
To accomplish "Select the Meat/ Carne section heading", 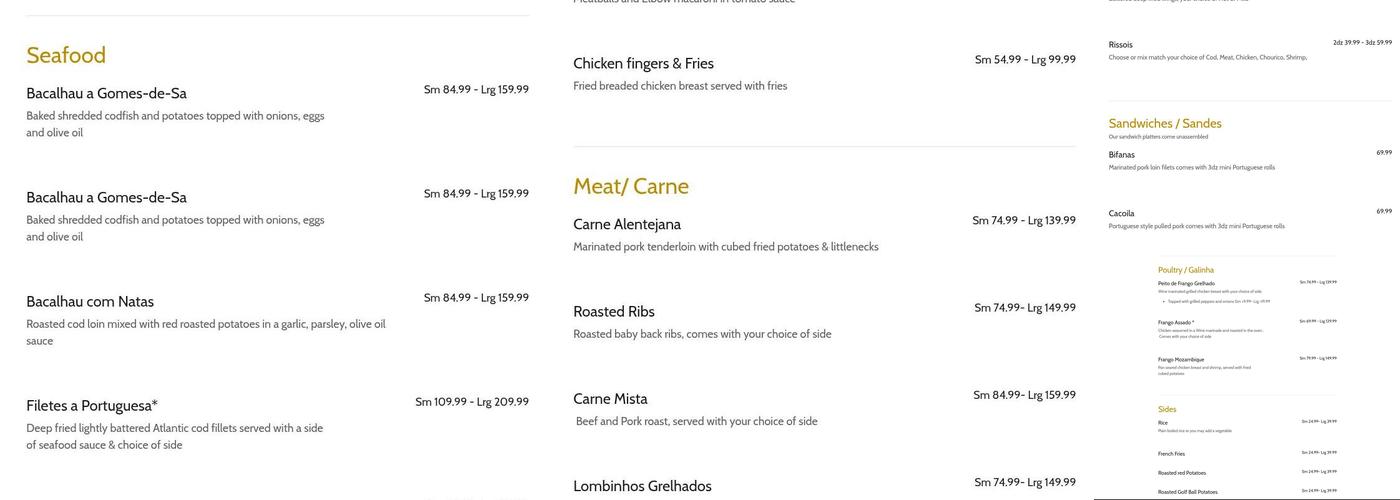I will (631, 187).
